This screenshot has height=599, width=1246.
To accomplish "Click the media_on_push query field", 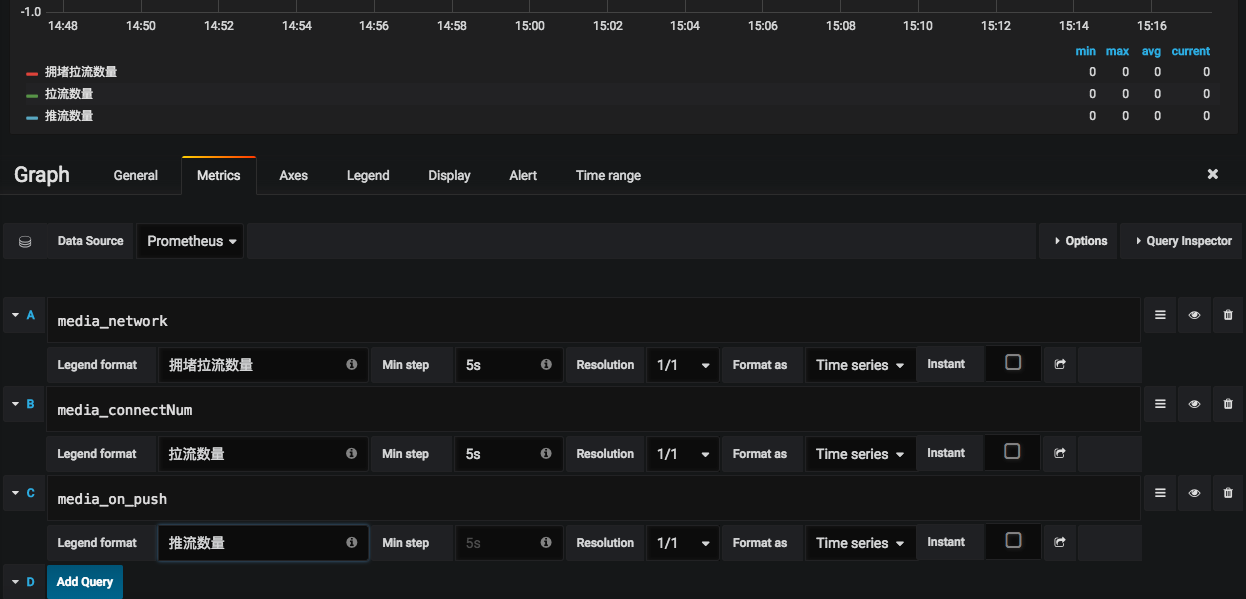I will click(594, 498).
